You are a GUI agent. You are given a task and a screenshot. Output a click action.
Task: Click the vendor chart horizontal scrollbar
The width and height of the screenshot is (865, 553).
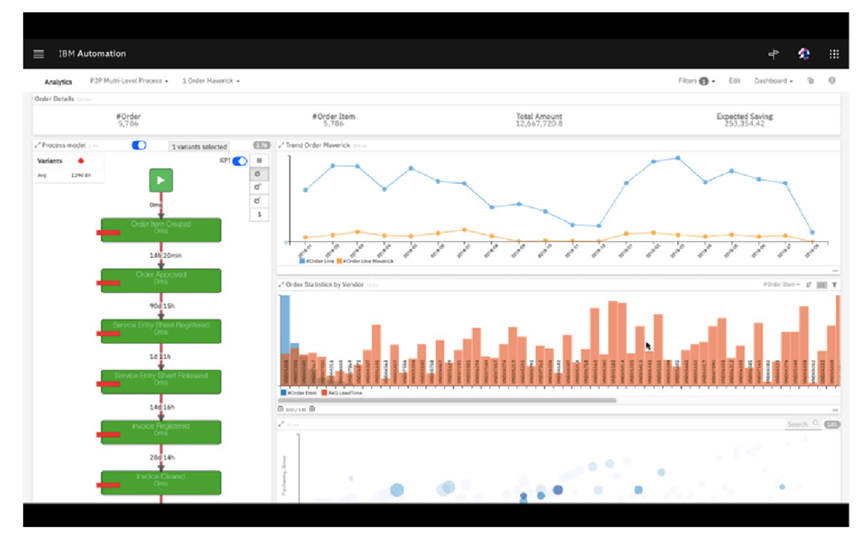[447, 401]
